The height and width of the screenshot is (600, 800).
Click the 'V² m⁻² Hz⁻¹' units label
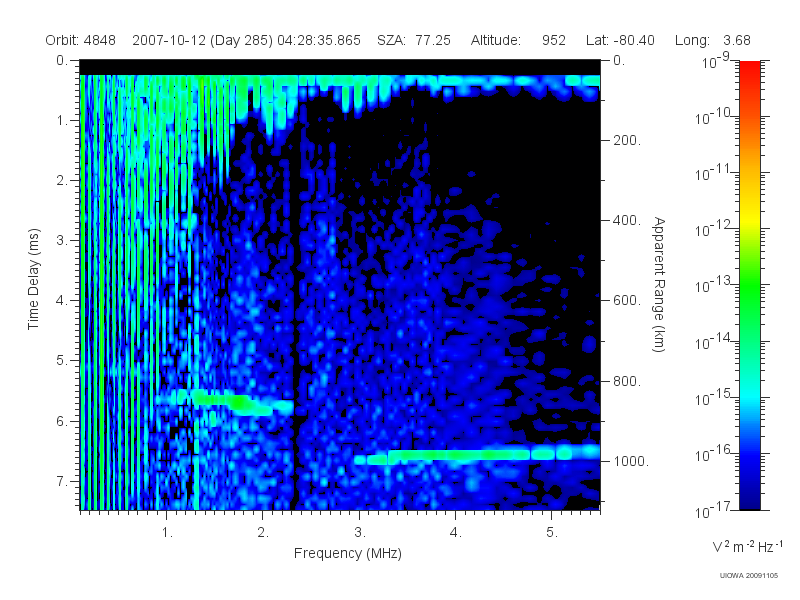[x=747, y=546]
